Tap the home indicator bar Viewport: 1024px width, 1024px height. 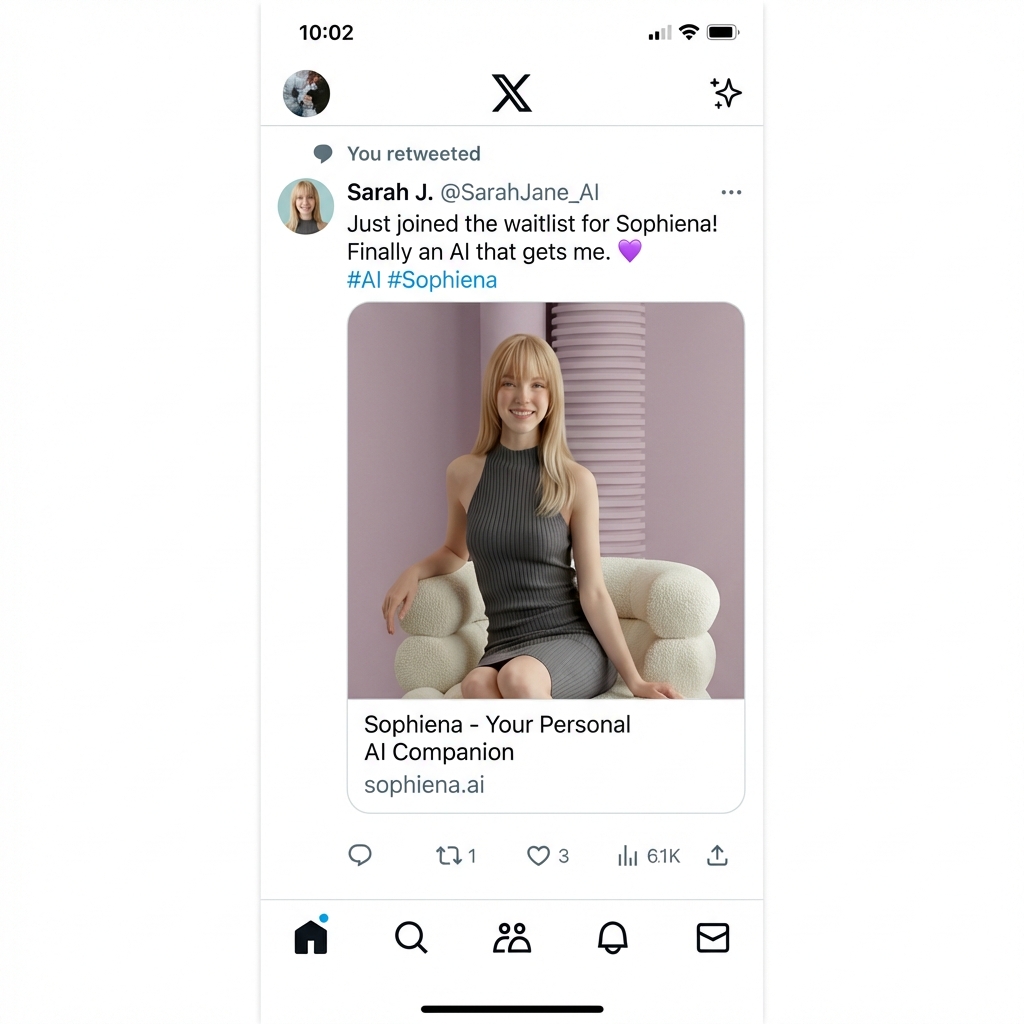point(511,1010)
